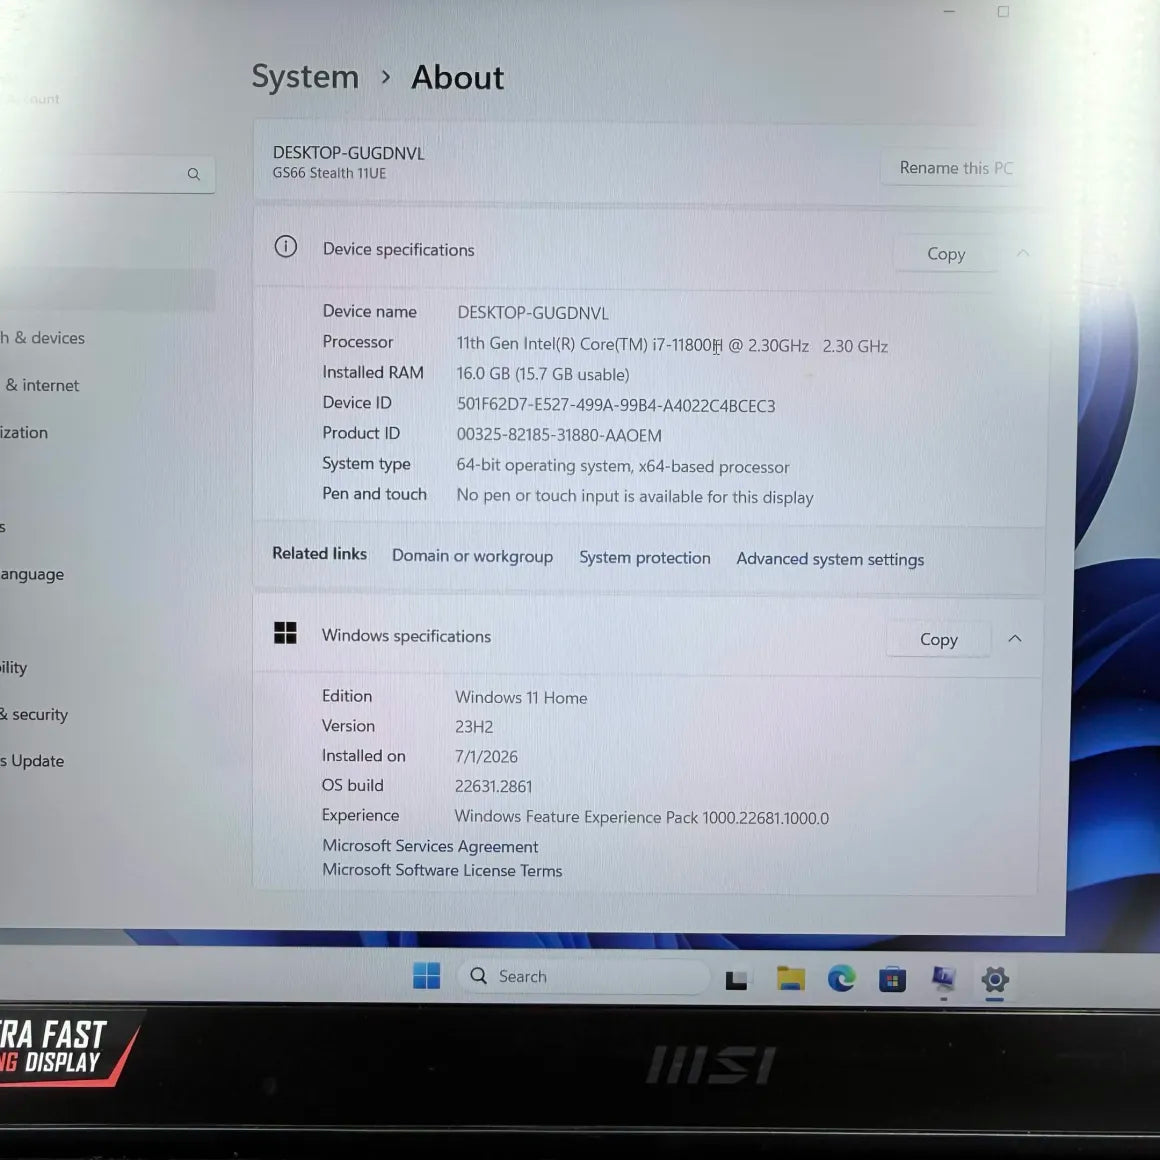The height and width of the screenshot is (1160, 1160).
Task: Click the search magnifier in settings sidebar
Action: 194,174
